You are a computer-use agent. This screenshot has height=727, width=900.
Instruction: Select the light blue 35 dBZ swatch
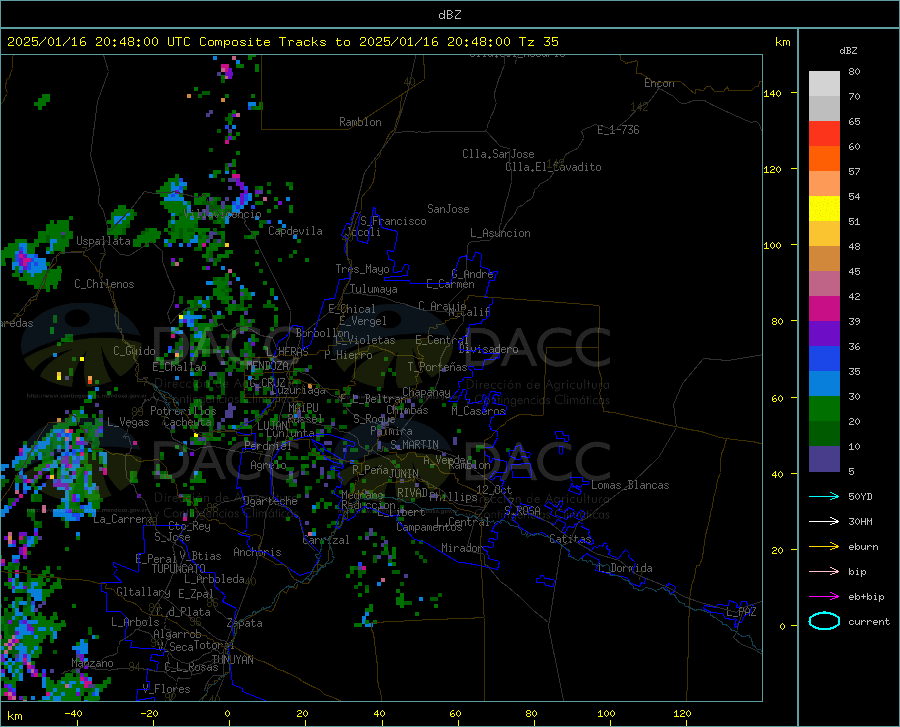[824, 384]
